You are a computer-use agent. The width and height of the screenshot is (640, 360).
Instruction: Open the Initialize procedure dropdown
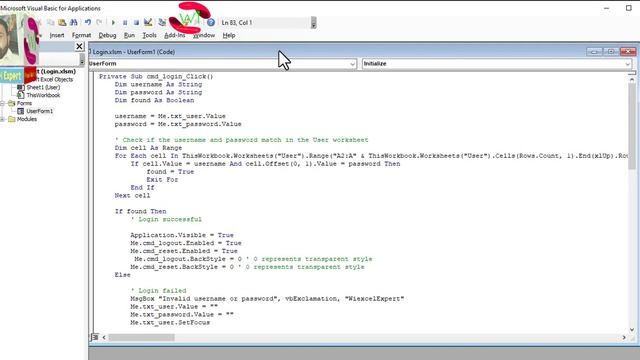tap(628, 64)
